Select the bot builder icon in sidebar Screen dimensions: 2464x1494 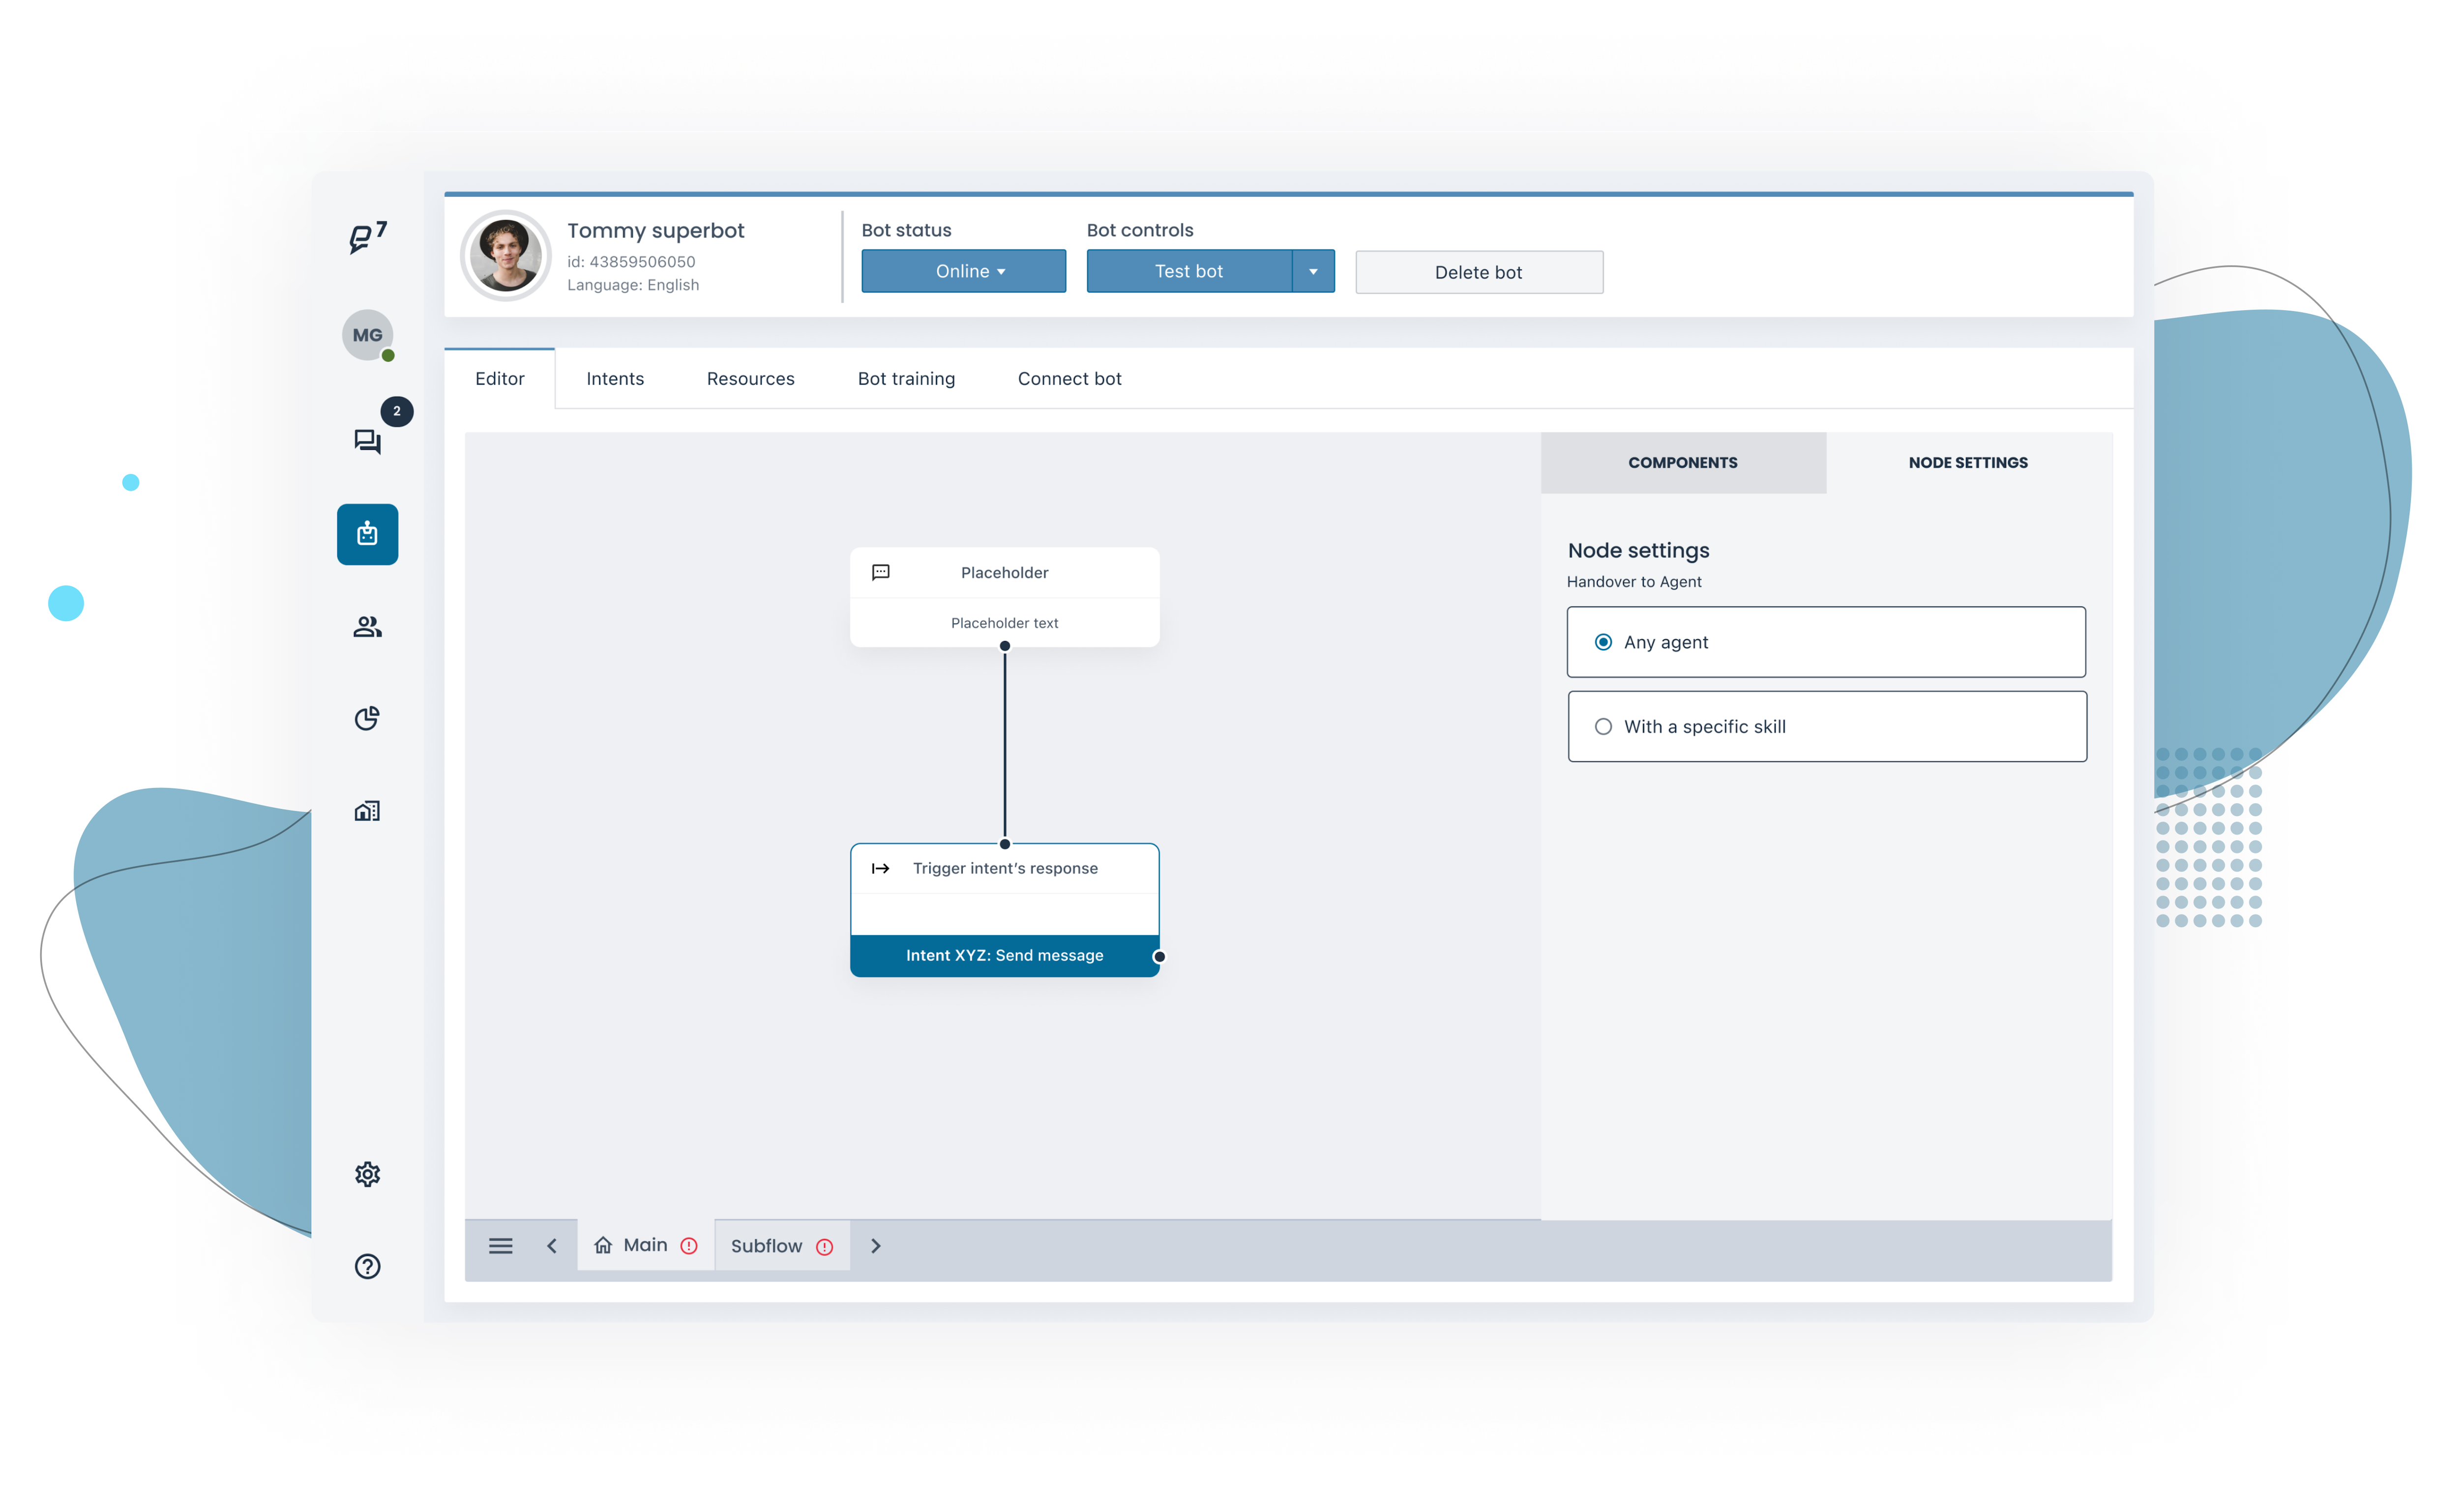(x=367, y=534)
